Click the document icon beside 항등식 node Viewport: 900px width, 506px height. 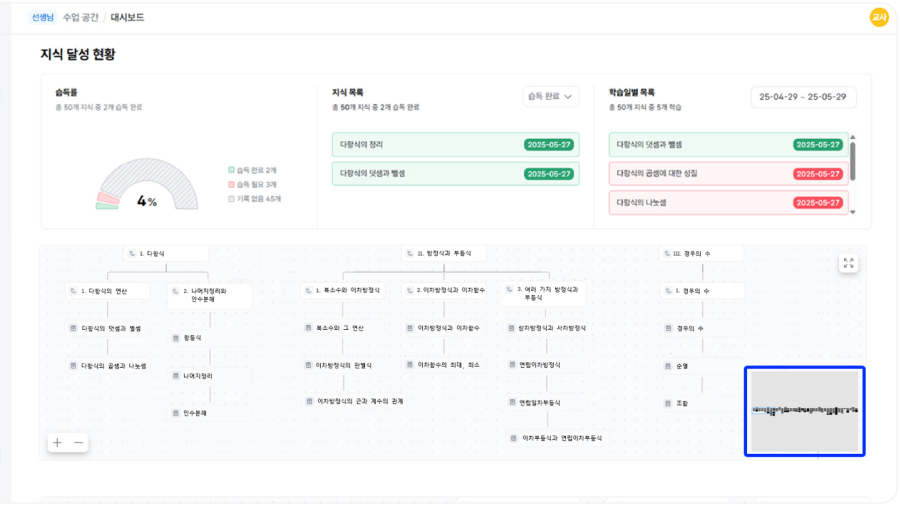pyautogui.click(x=175, y=338)
